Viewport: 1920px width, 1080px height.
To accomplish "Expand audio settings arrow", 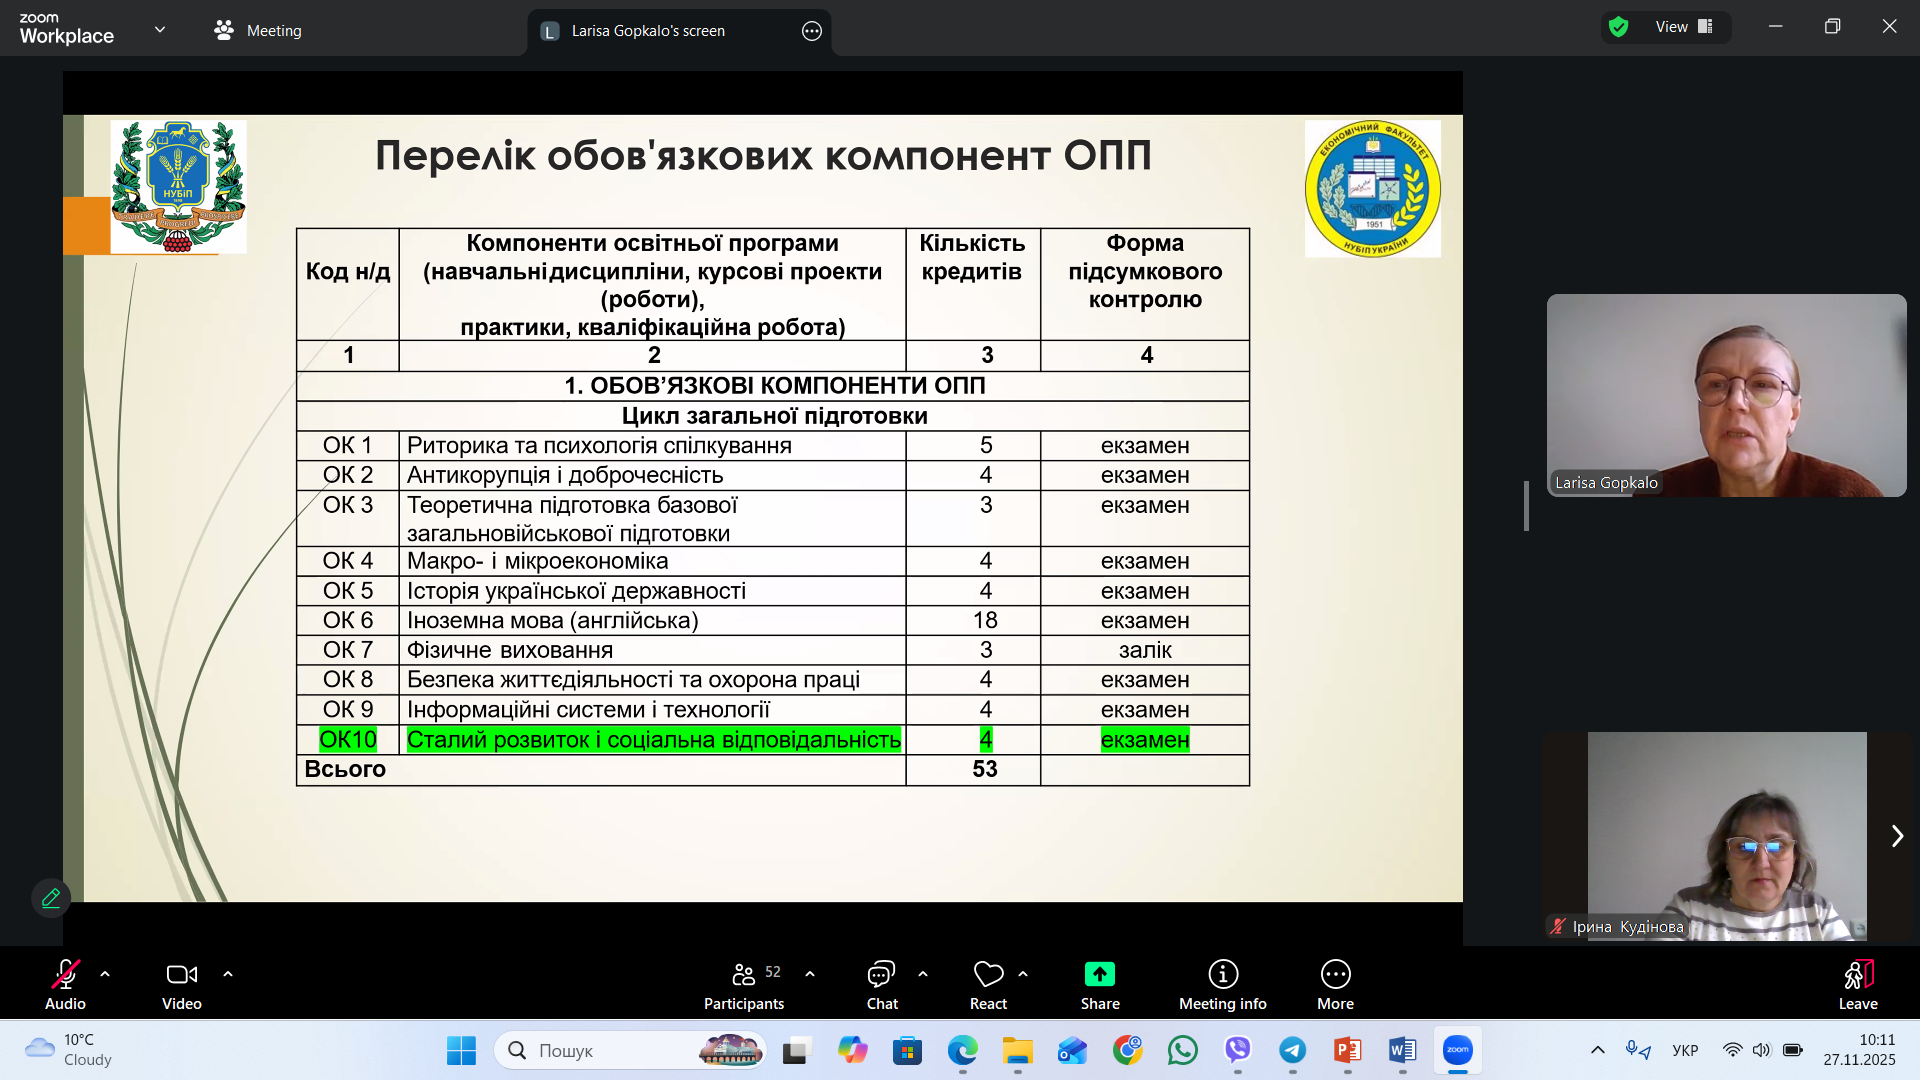I will click(x=105, y=973).
